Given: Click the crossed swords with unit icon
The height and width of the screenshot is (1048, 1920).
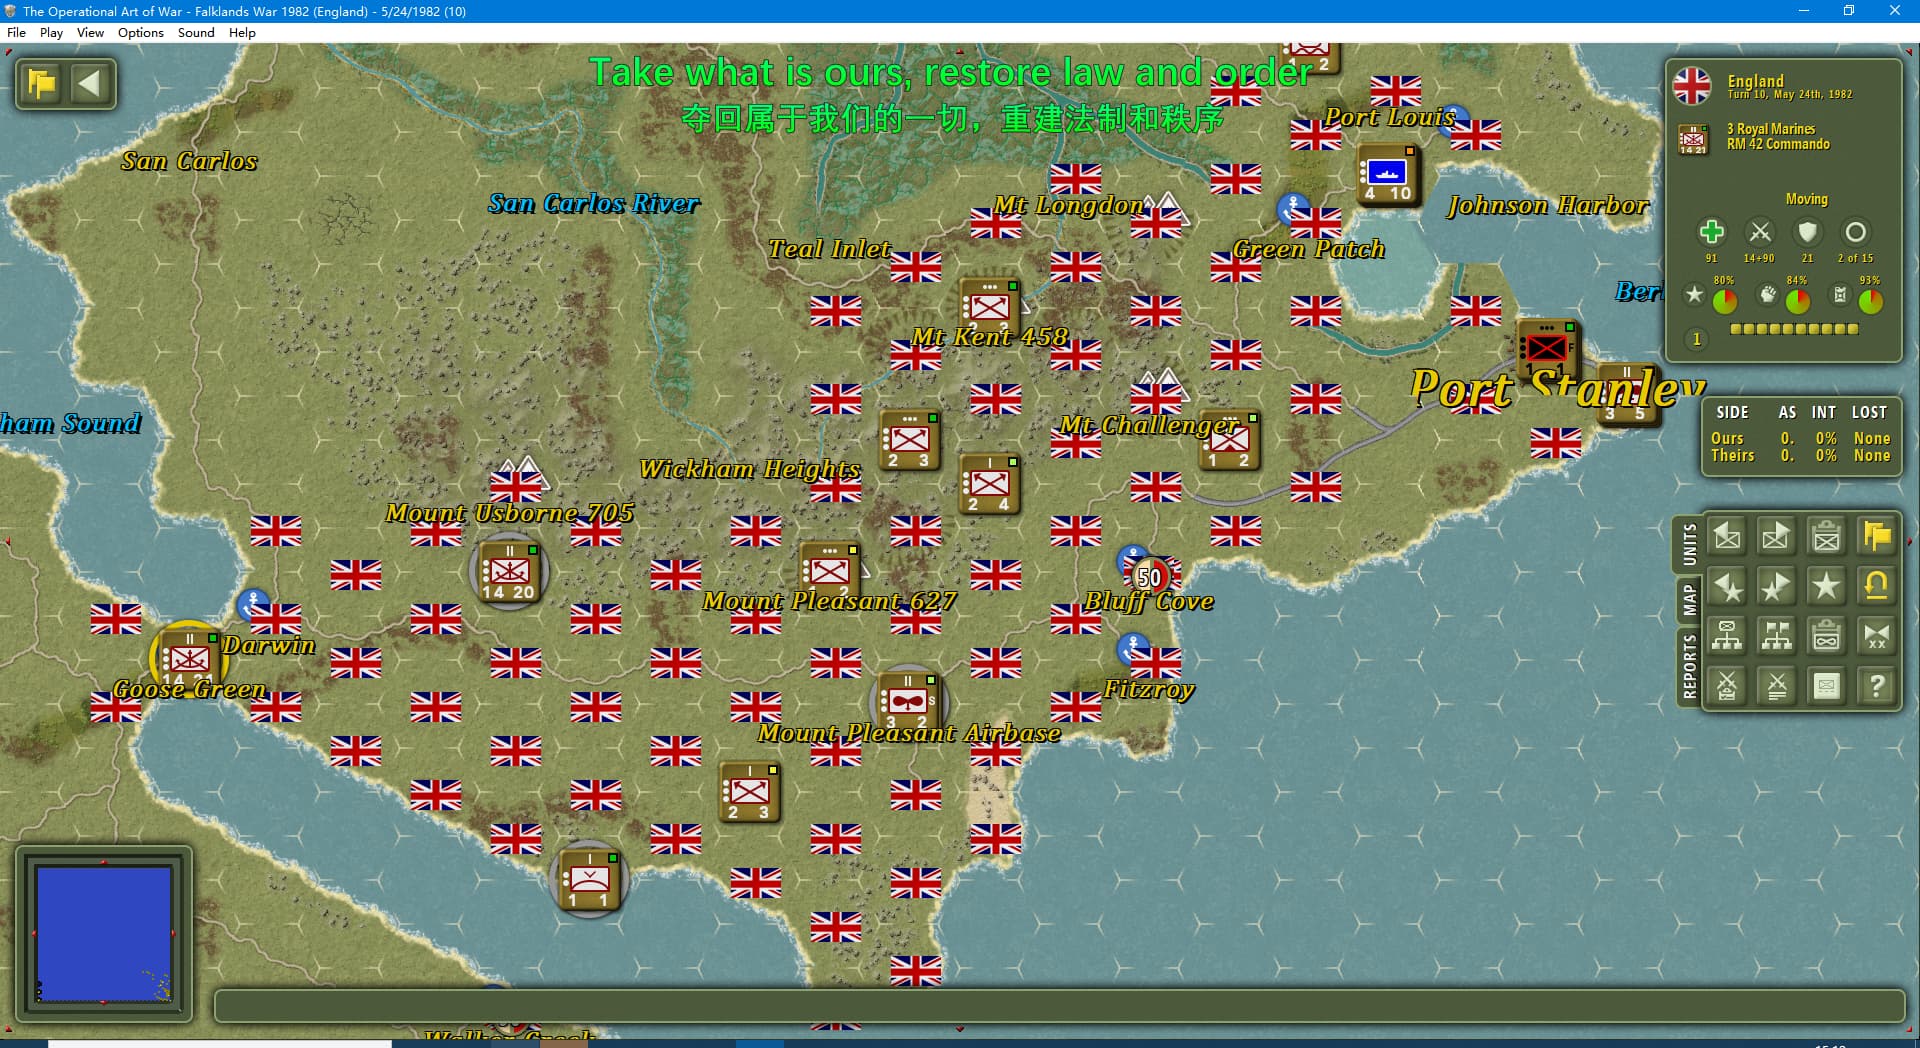Looking at the screenshot, I should 1727,686.
